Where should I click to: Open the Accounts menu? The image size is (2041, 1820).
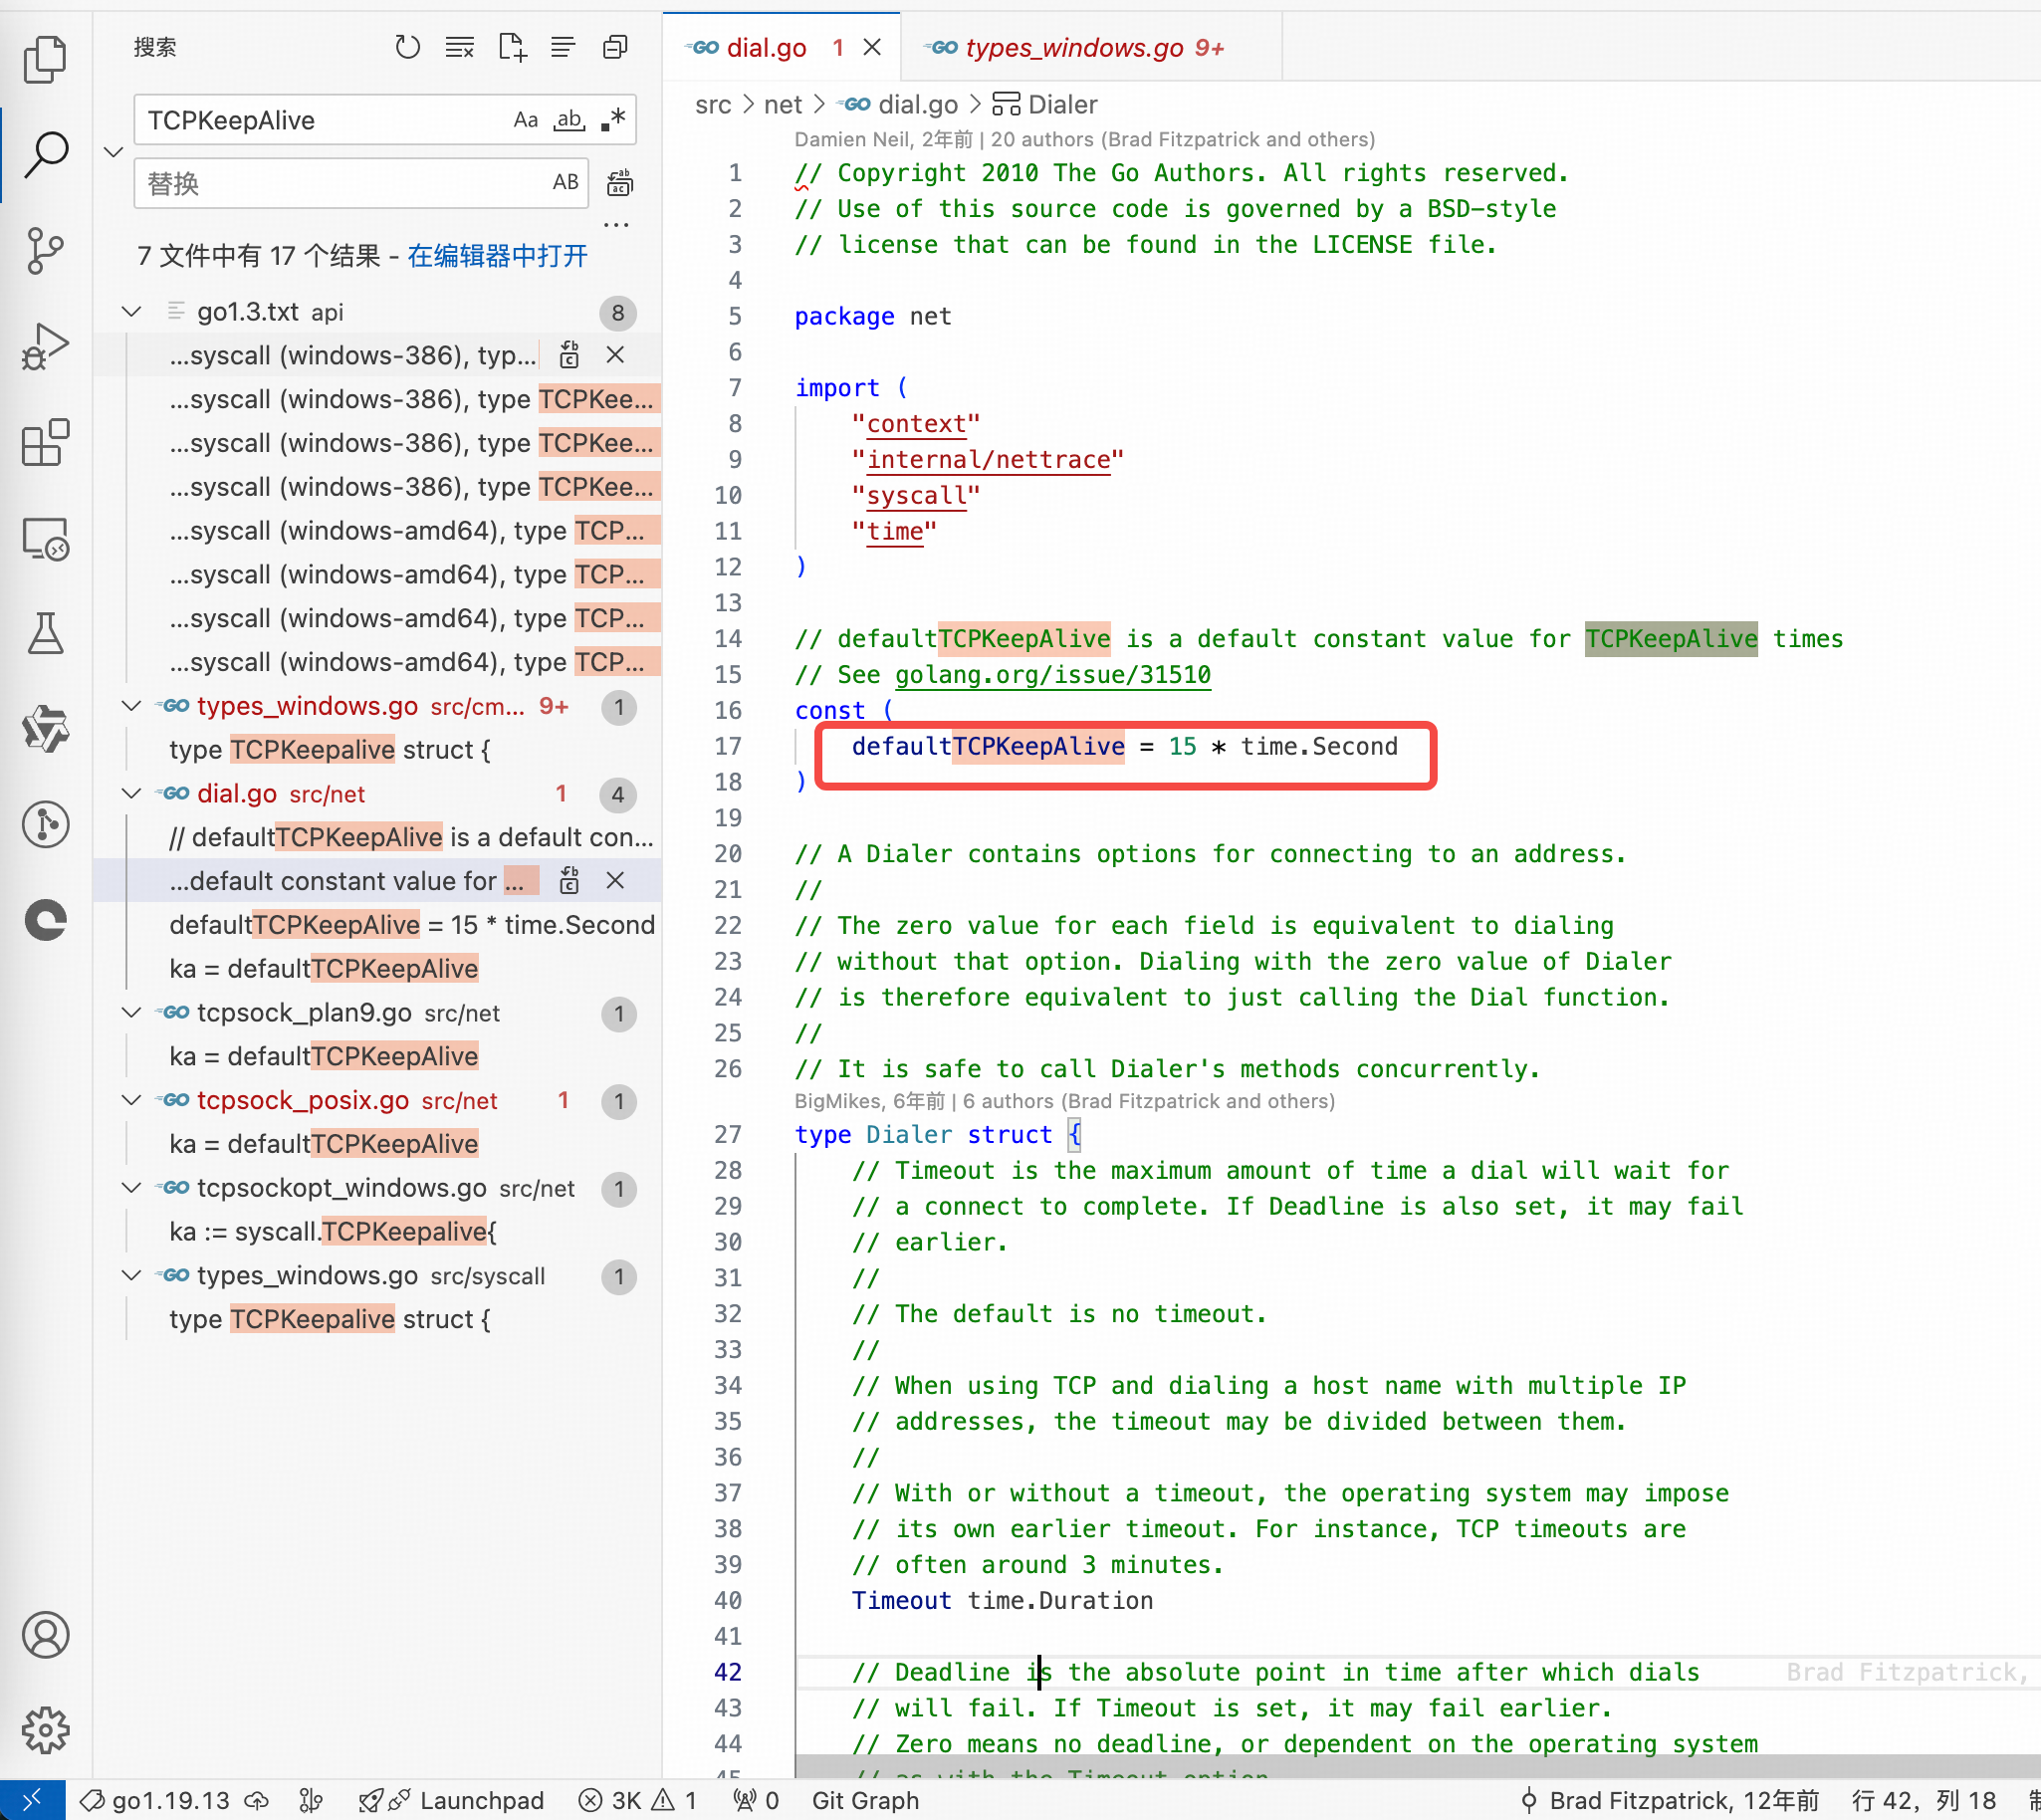click(45, 1635)
